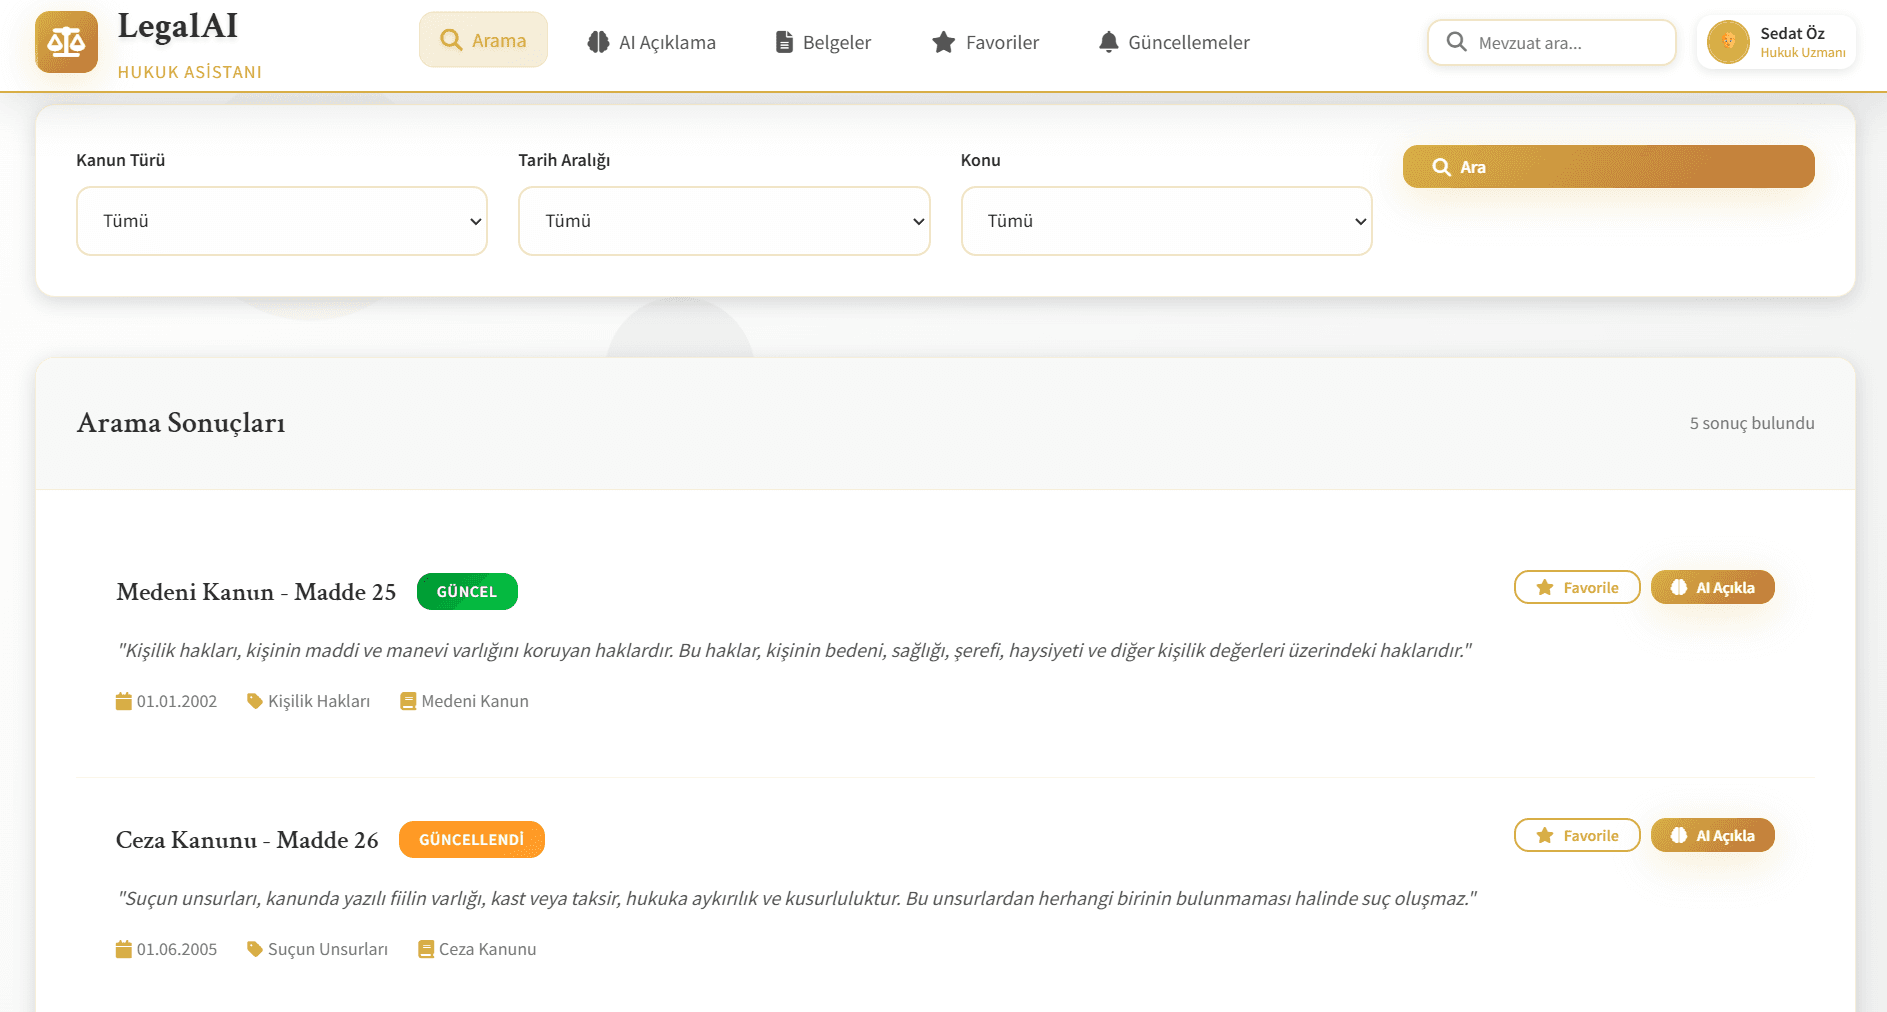Toggle Favorile star for Ceza Kanunu Madde 26

pyautogui.click(x=1576, y=835)
